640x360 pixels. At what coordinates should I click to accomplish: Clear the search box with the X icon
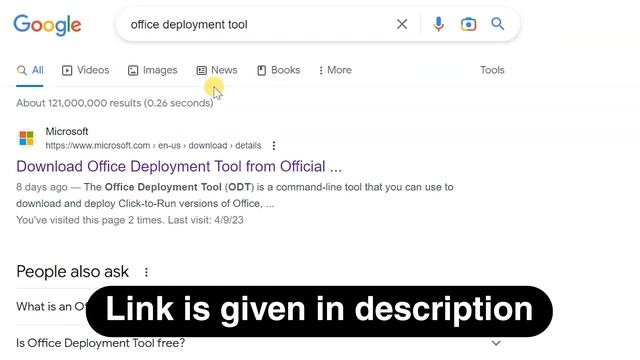point(402,24)
